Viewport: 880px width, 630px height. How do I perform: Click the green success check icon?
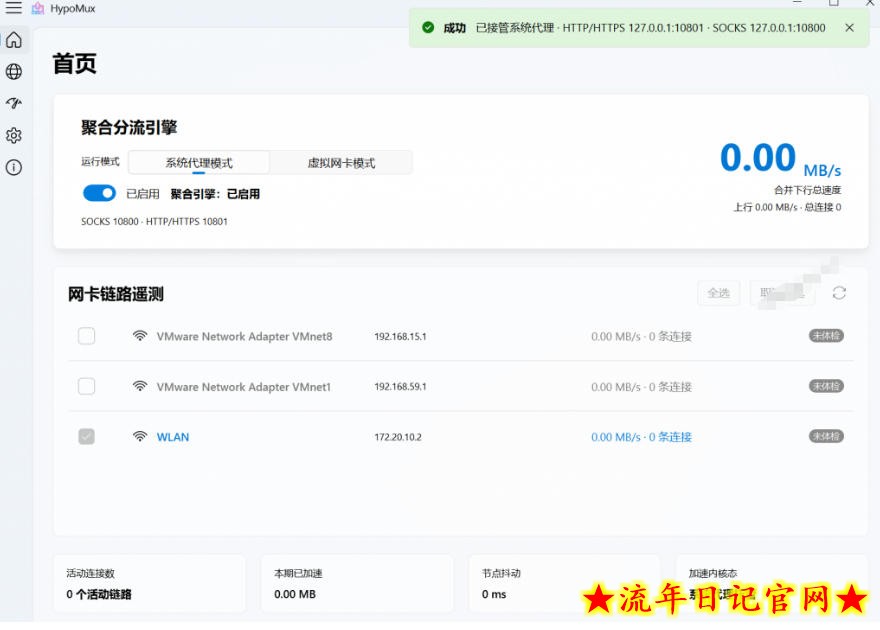(428, 27)
